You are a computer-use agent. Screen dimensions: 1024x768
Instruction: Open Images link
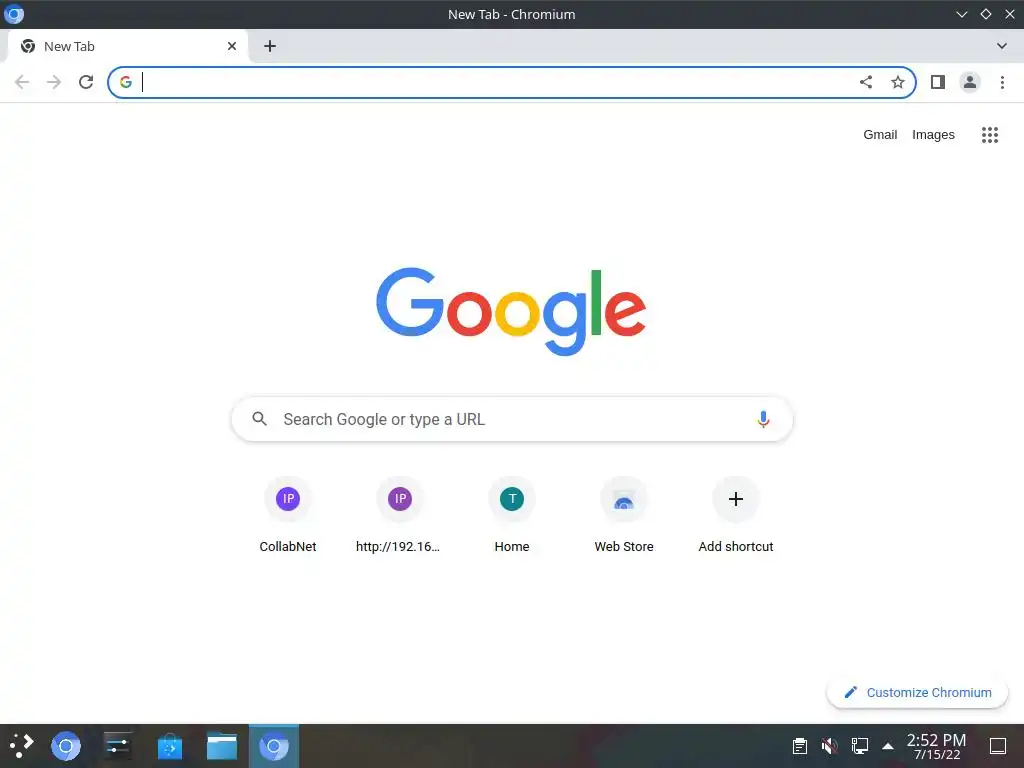coord(933,135)
